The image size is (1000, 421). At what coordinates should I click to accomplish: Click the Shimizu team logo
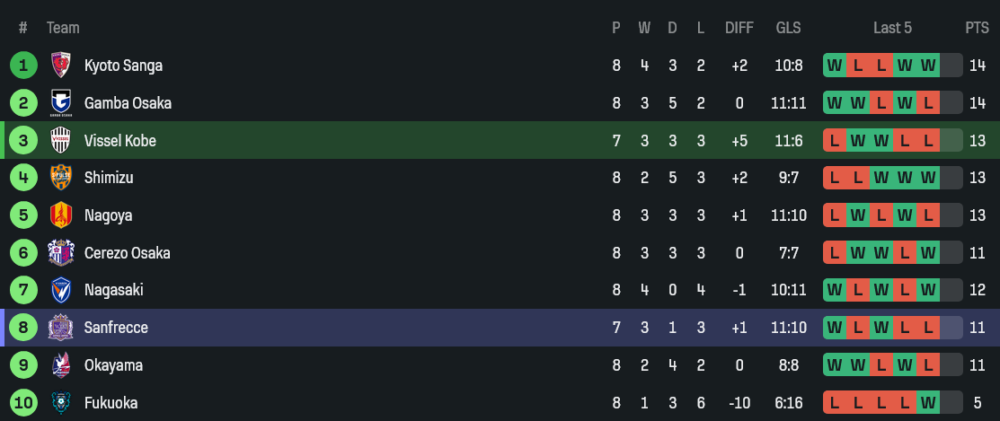point(61,178)
